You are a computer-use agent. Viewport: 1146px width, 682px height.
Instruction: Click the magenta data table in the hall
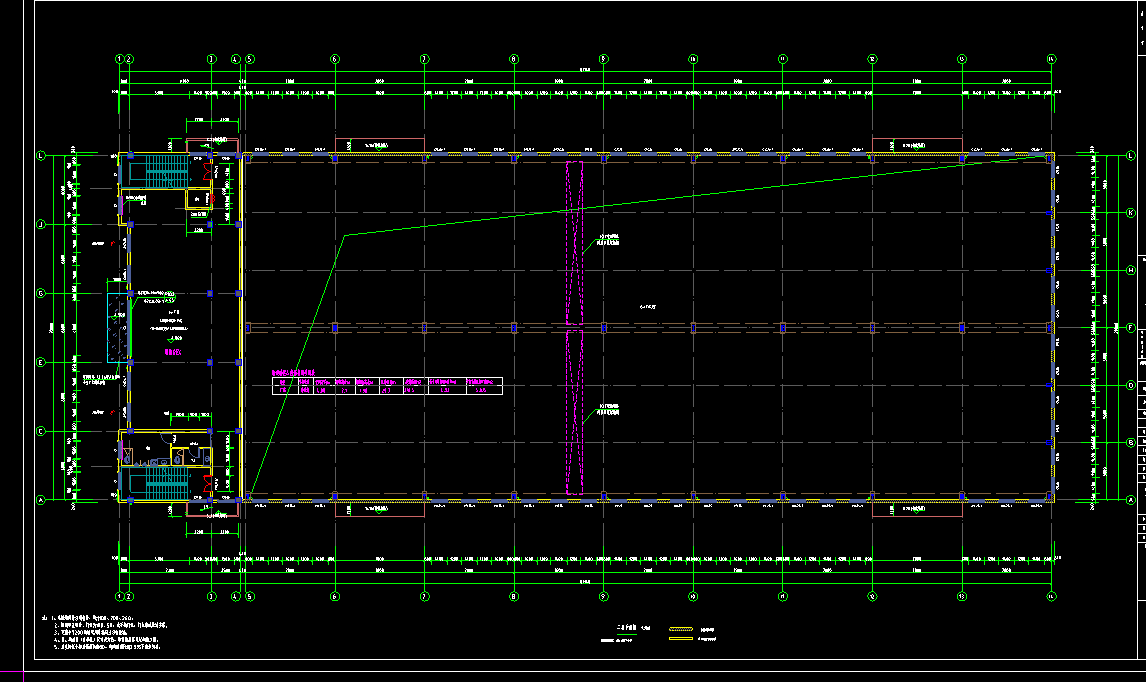[386, 386]
